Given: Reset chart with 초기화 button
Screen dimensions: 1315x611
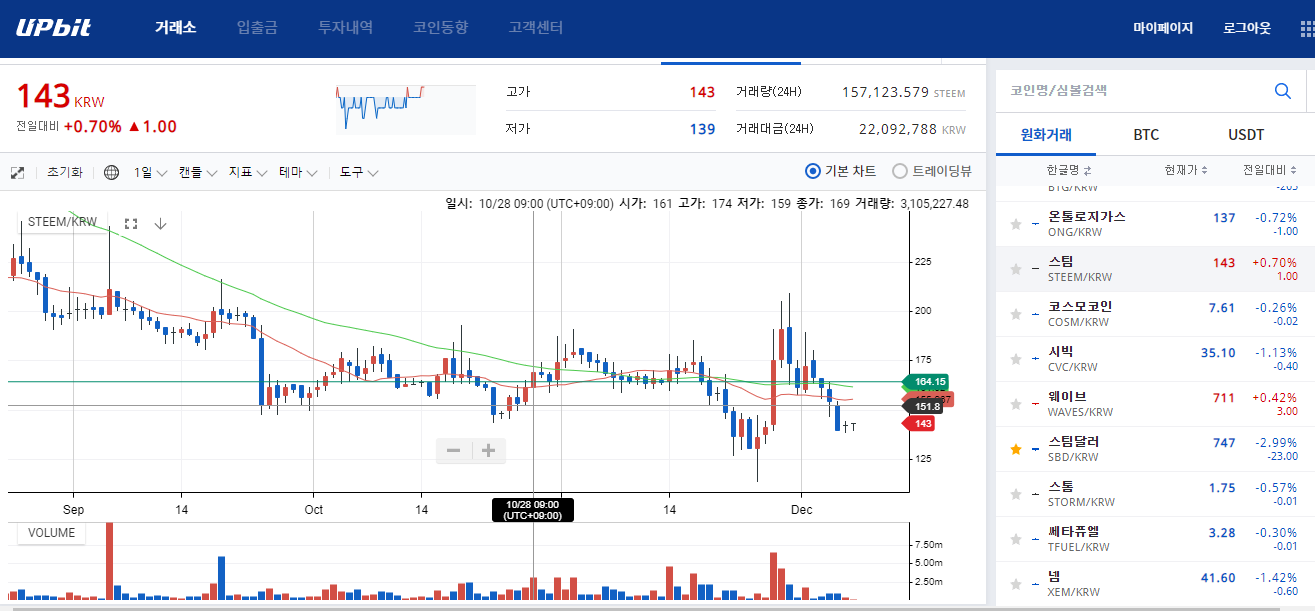Looking at the screenshot, I should (x=65, y=172).
